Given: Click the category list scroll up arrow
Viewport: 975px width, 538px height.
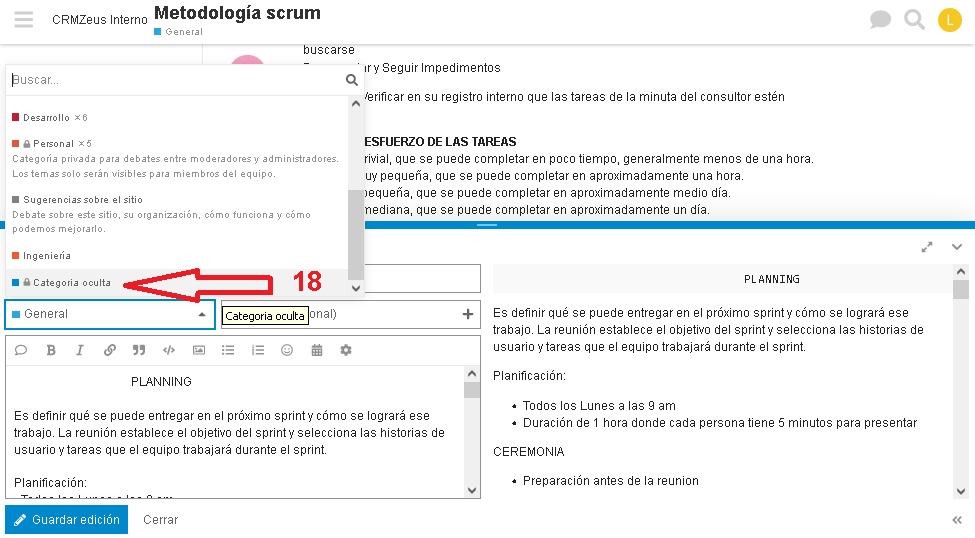Looking at the screenshot, I should (x=356, y=104).
